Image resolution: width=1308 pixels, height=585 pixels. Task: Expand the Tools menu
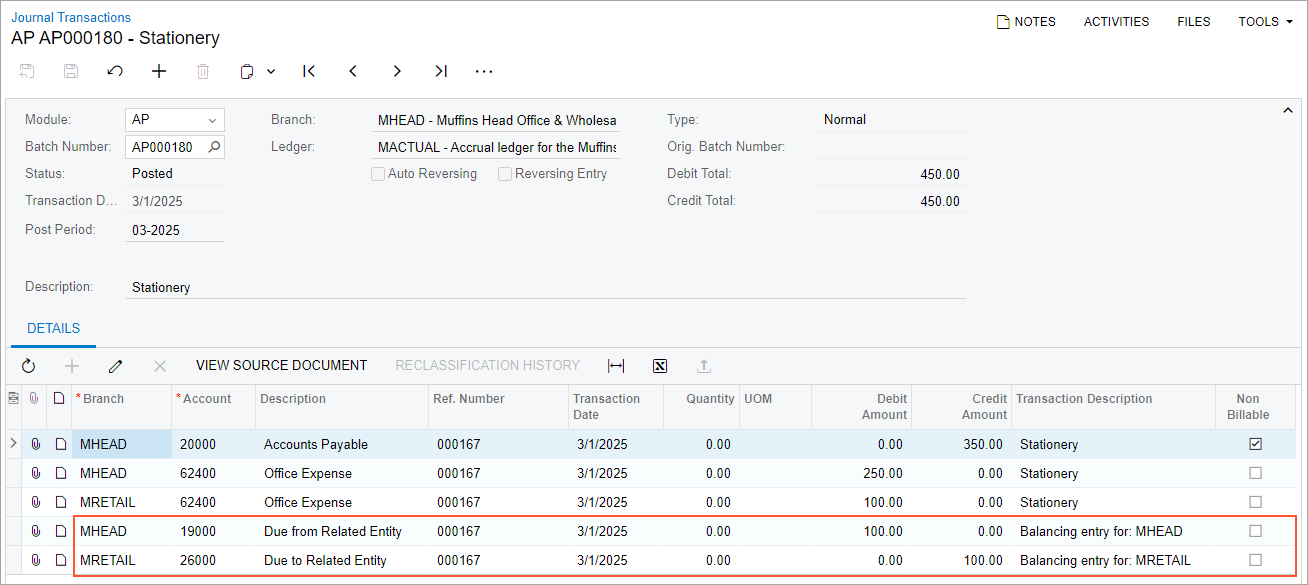[1265, 21]
